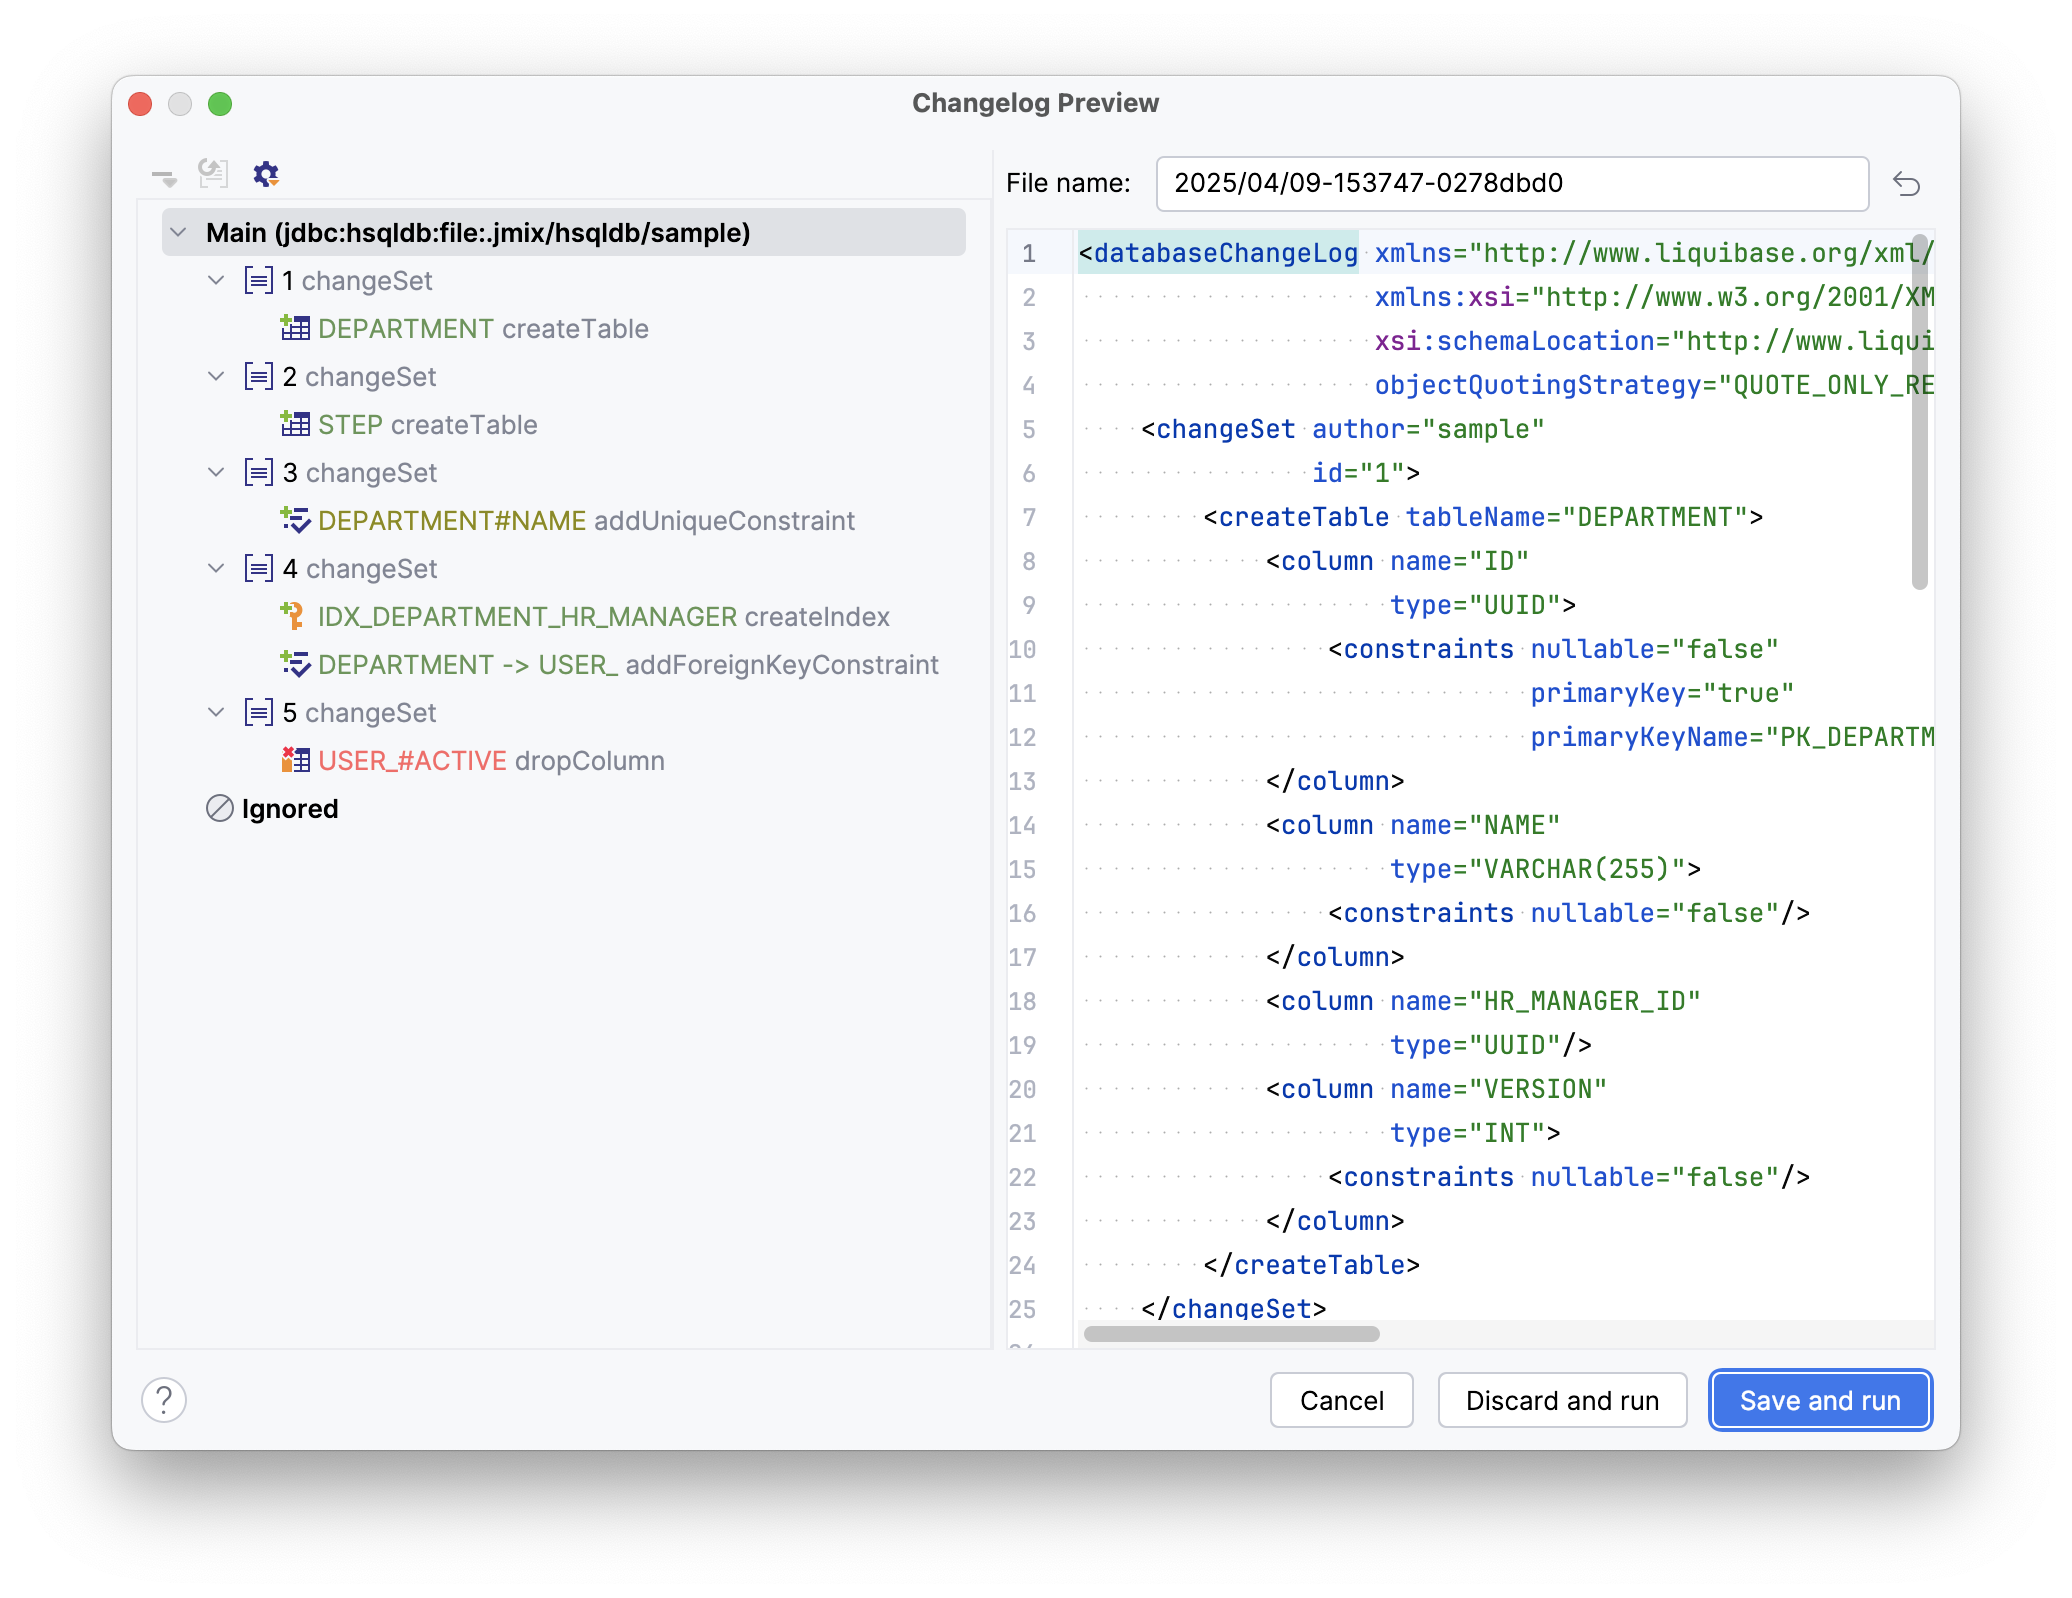Collapse changeSet 1 in the tree
Viewport: 2072px width, 1598px height.
click(x=216, y=280)
